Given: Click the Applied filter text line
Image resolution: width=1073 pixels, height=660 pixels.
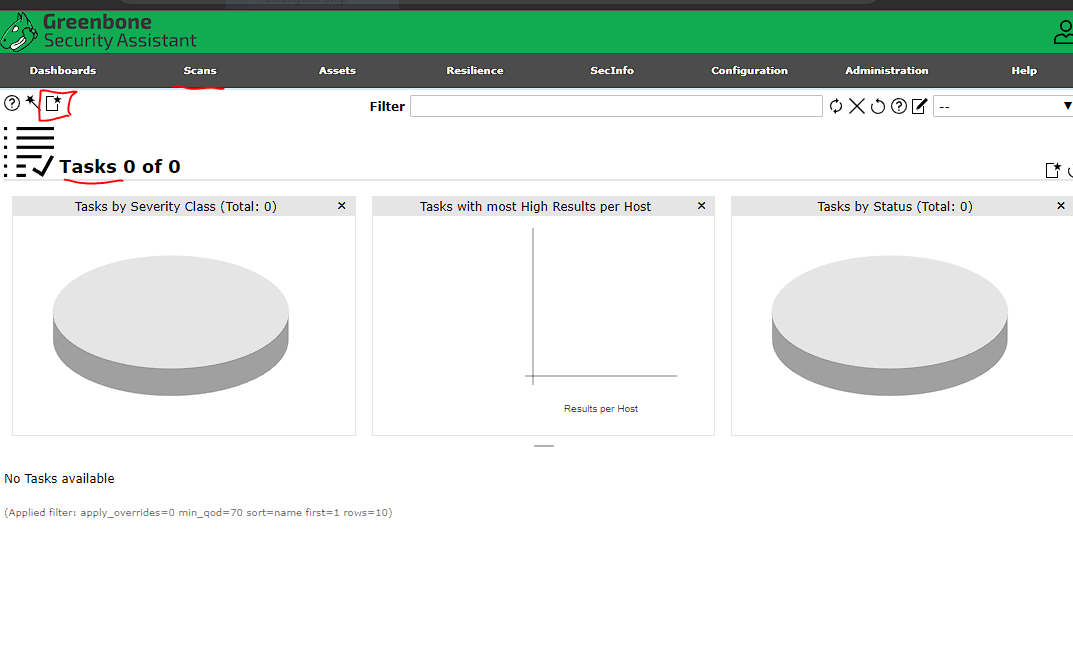Looking at the screenshot, I should click(198, 513).
